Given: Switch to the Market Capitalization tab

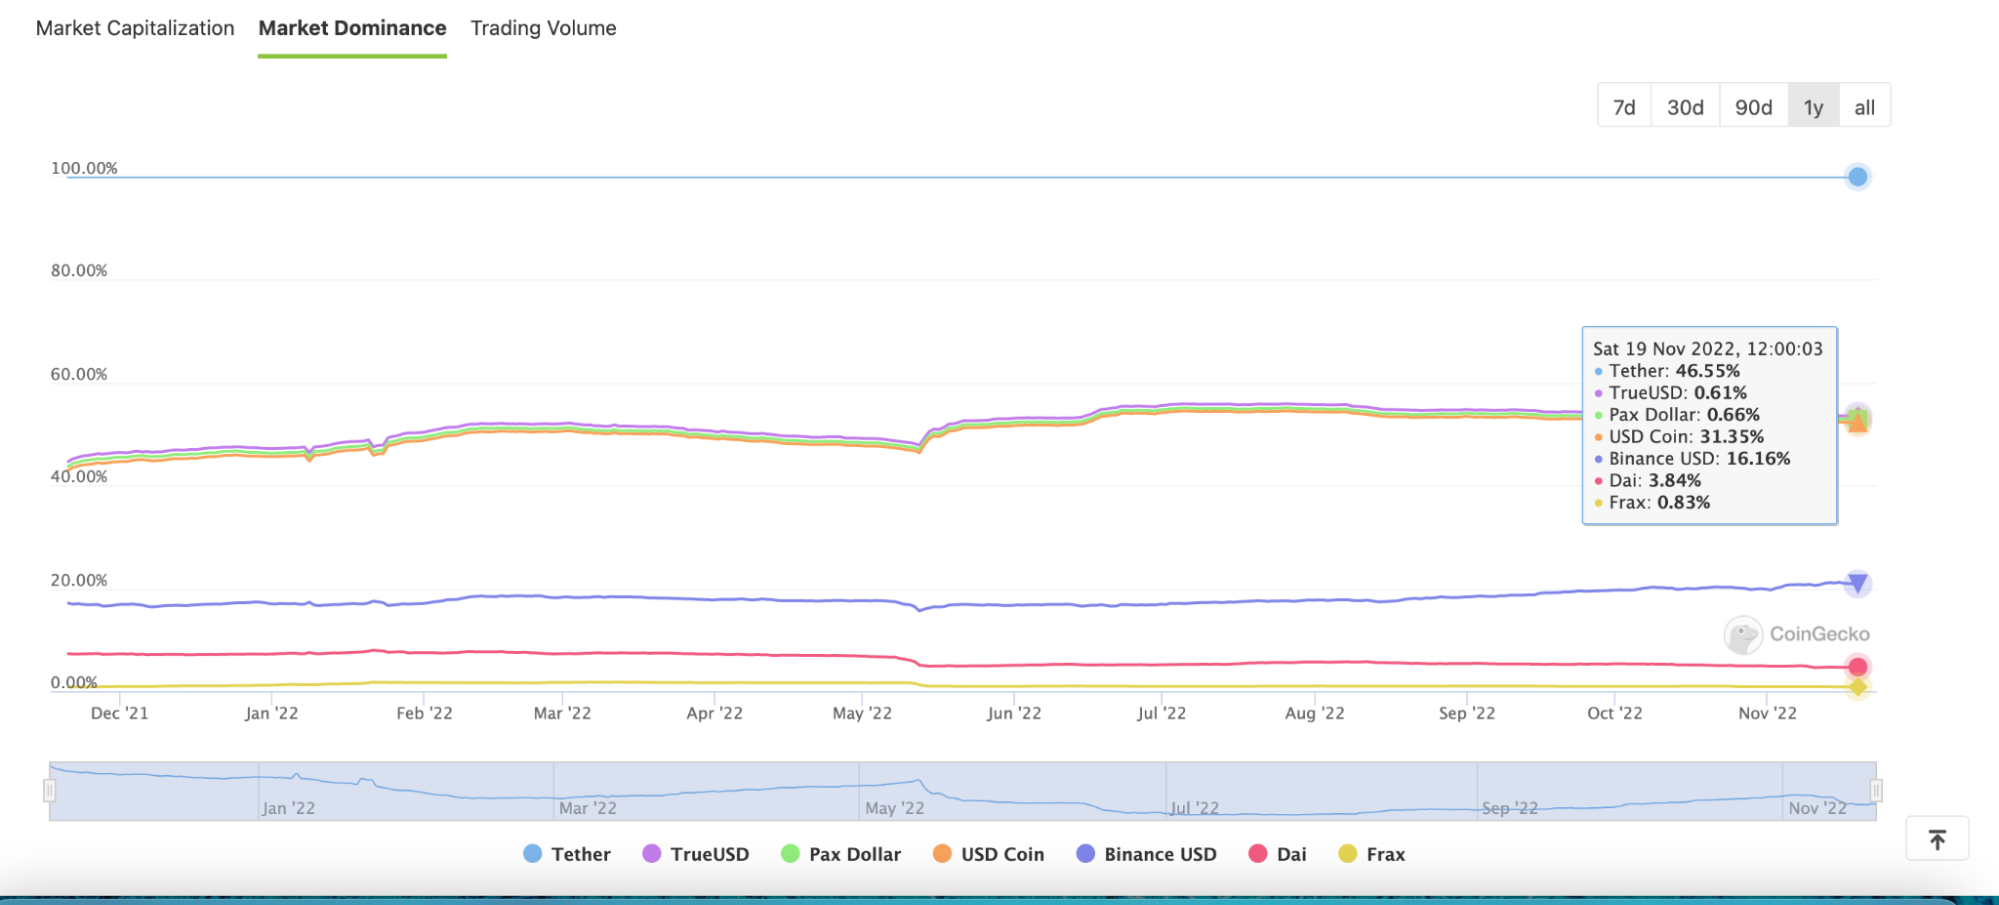Looking at the screenshot, I should (x=135, y=28).
